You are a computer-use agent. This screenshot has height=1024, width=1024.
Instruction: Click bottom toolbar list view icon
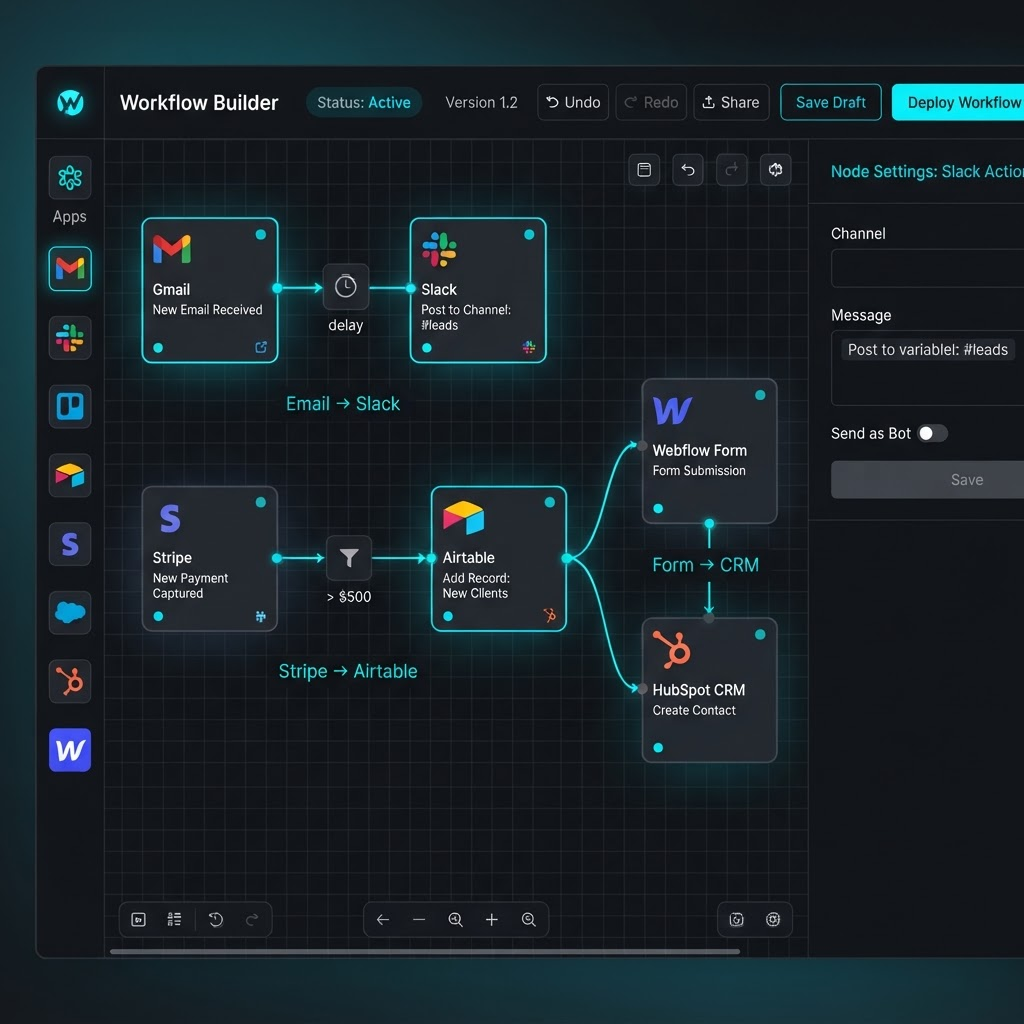[174, 920]
